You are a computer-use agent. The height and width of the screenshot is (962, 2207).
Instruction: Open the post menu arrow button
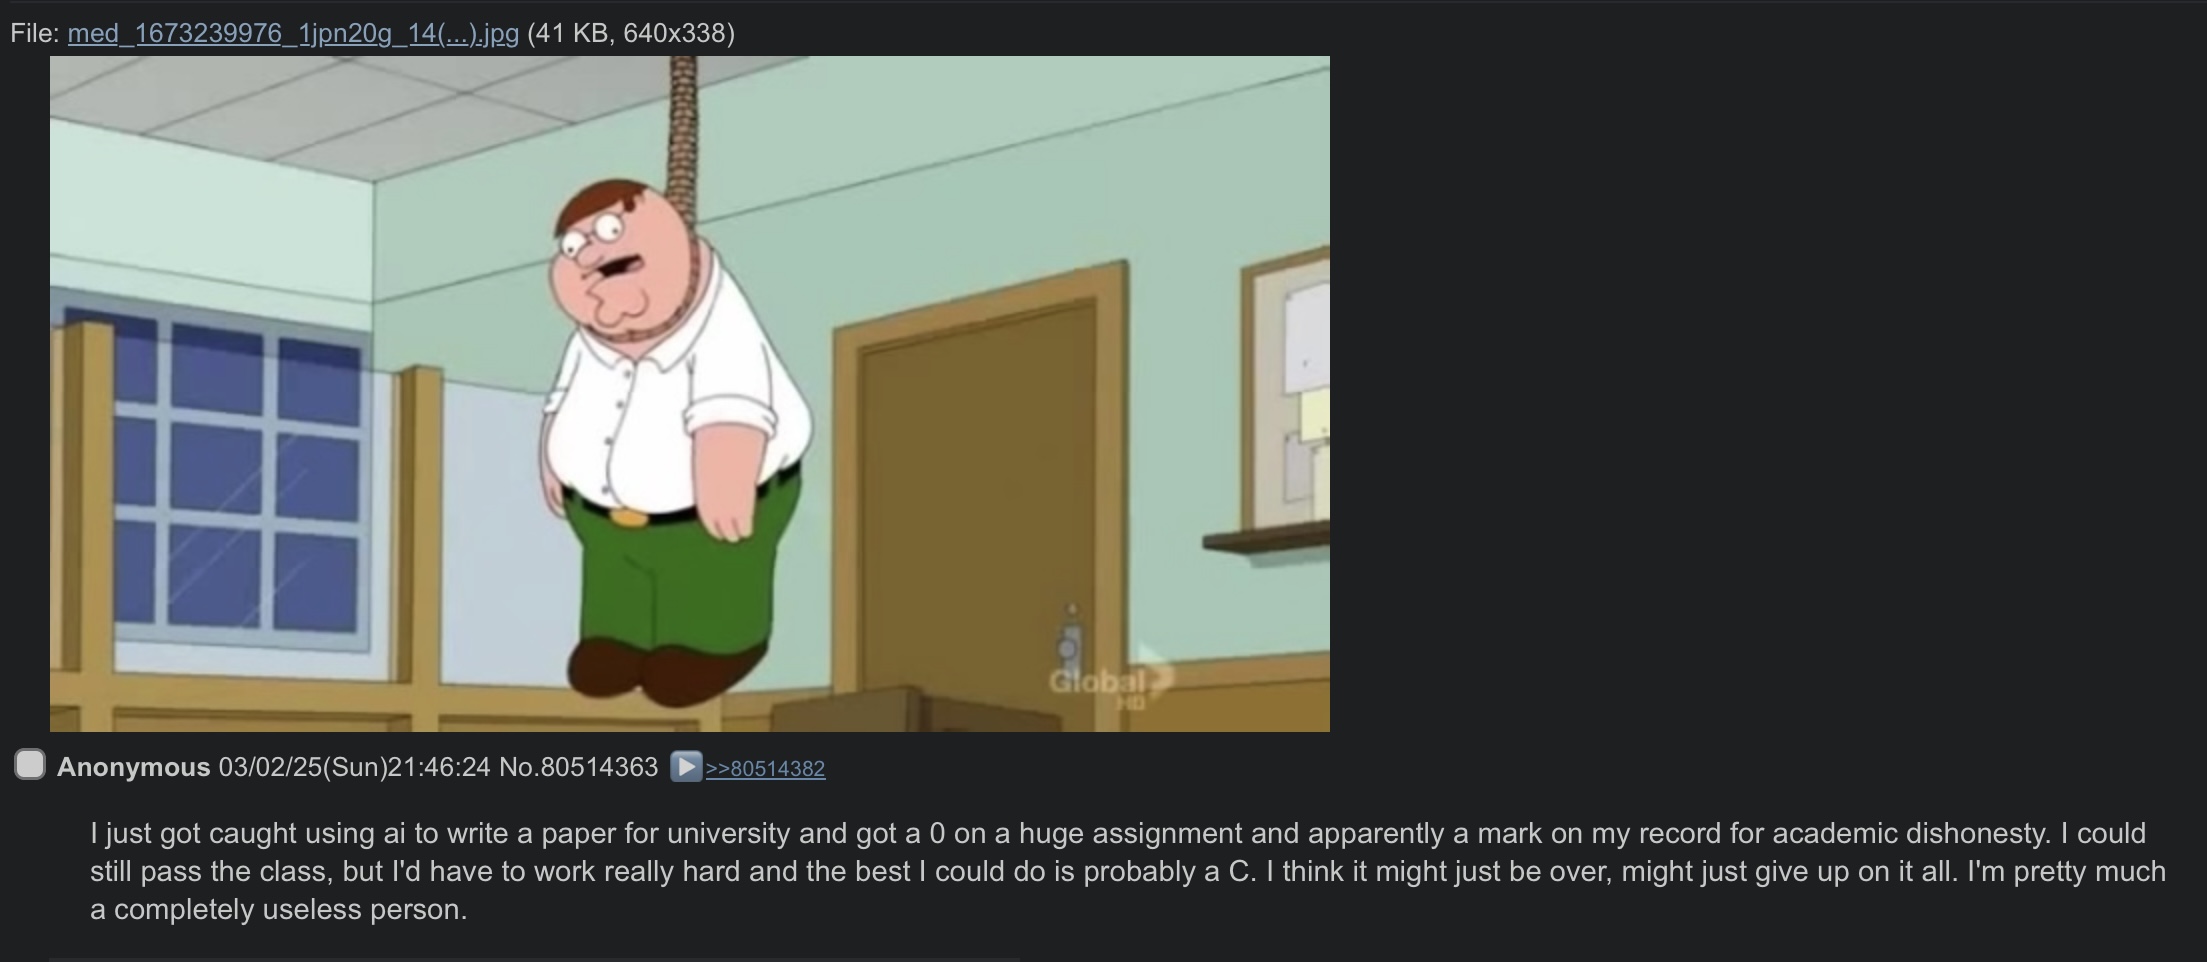tap(686, 767)
